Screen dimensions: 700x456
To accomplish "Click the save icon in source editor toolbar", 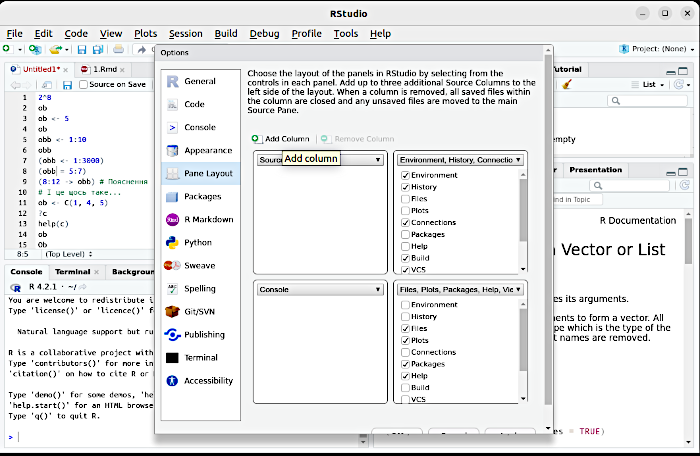I will coord(67,84).
